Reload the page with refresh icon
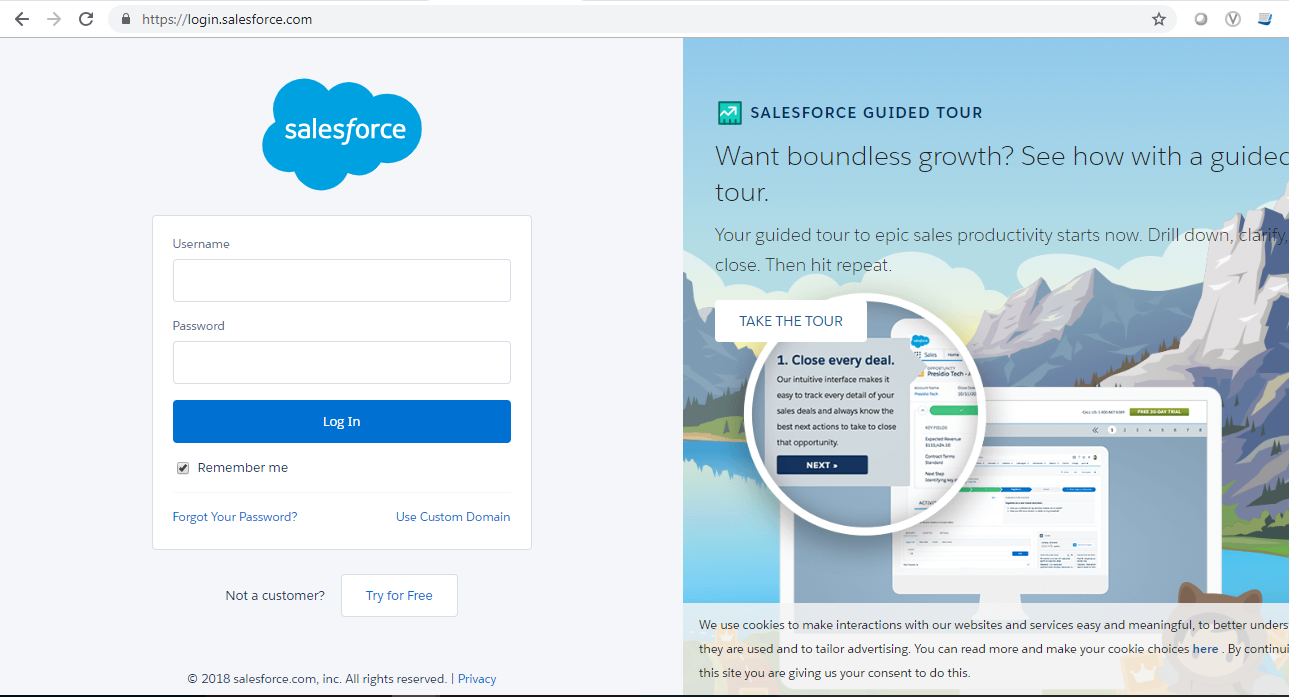This screenshot has width=1289, height=697. click(86, 19)
